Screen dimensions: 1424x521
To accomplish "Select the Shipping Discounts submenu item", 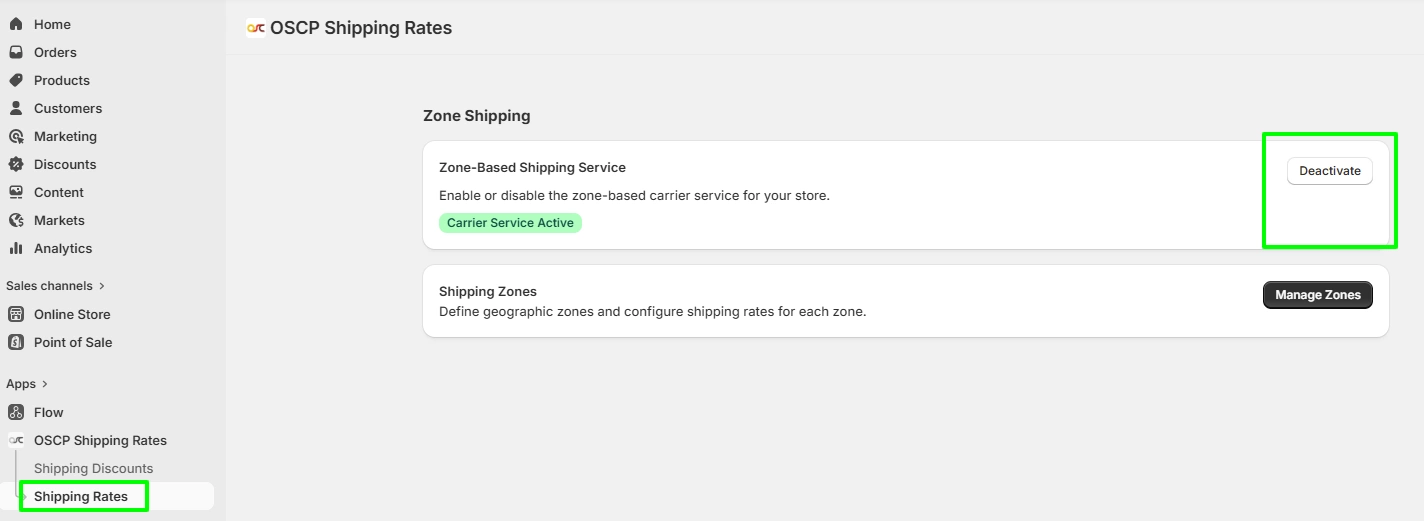I will (x=93, y=468).
